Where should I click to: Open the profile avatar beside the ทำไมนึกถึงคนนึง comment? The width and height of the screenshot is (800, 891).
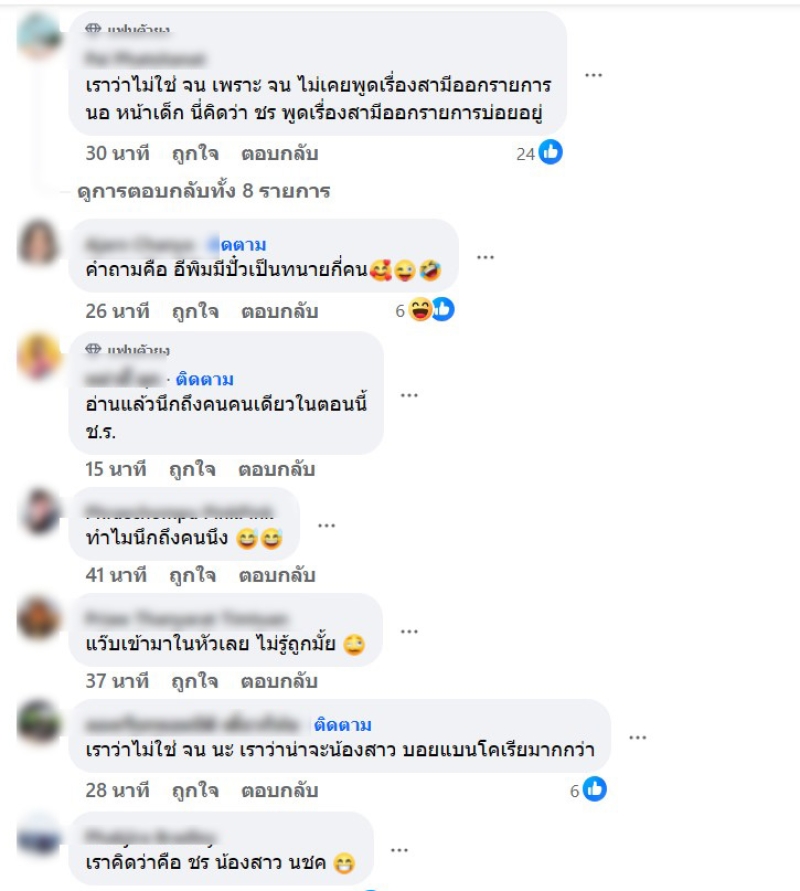[x=39, y=511]
